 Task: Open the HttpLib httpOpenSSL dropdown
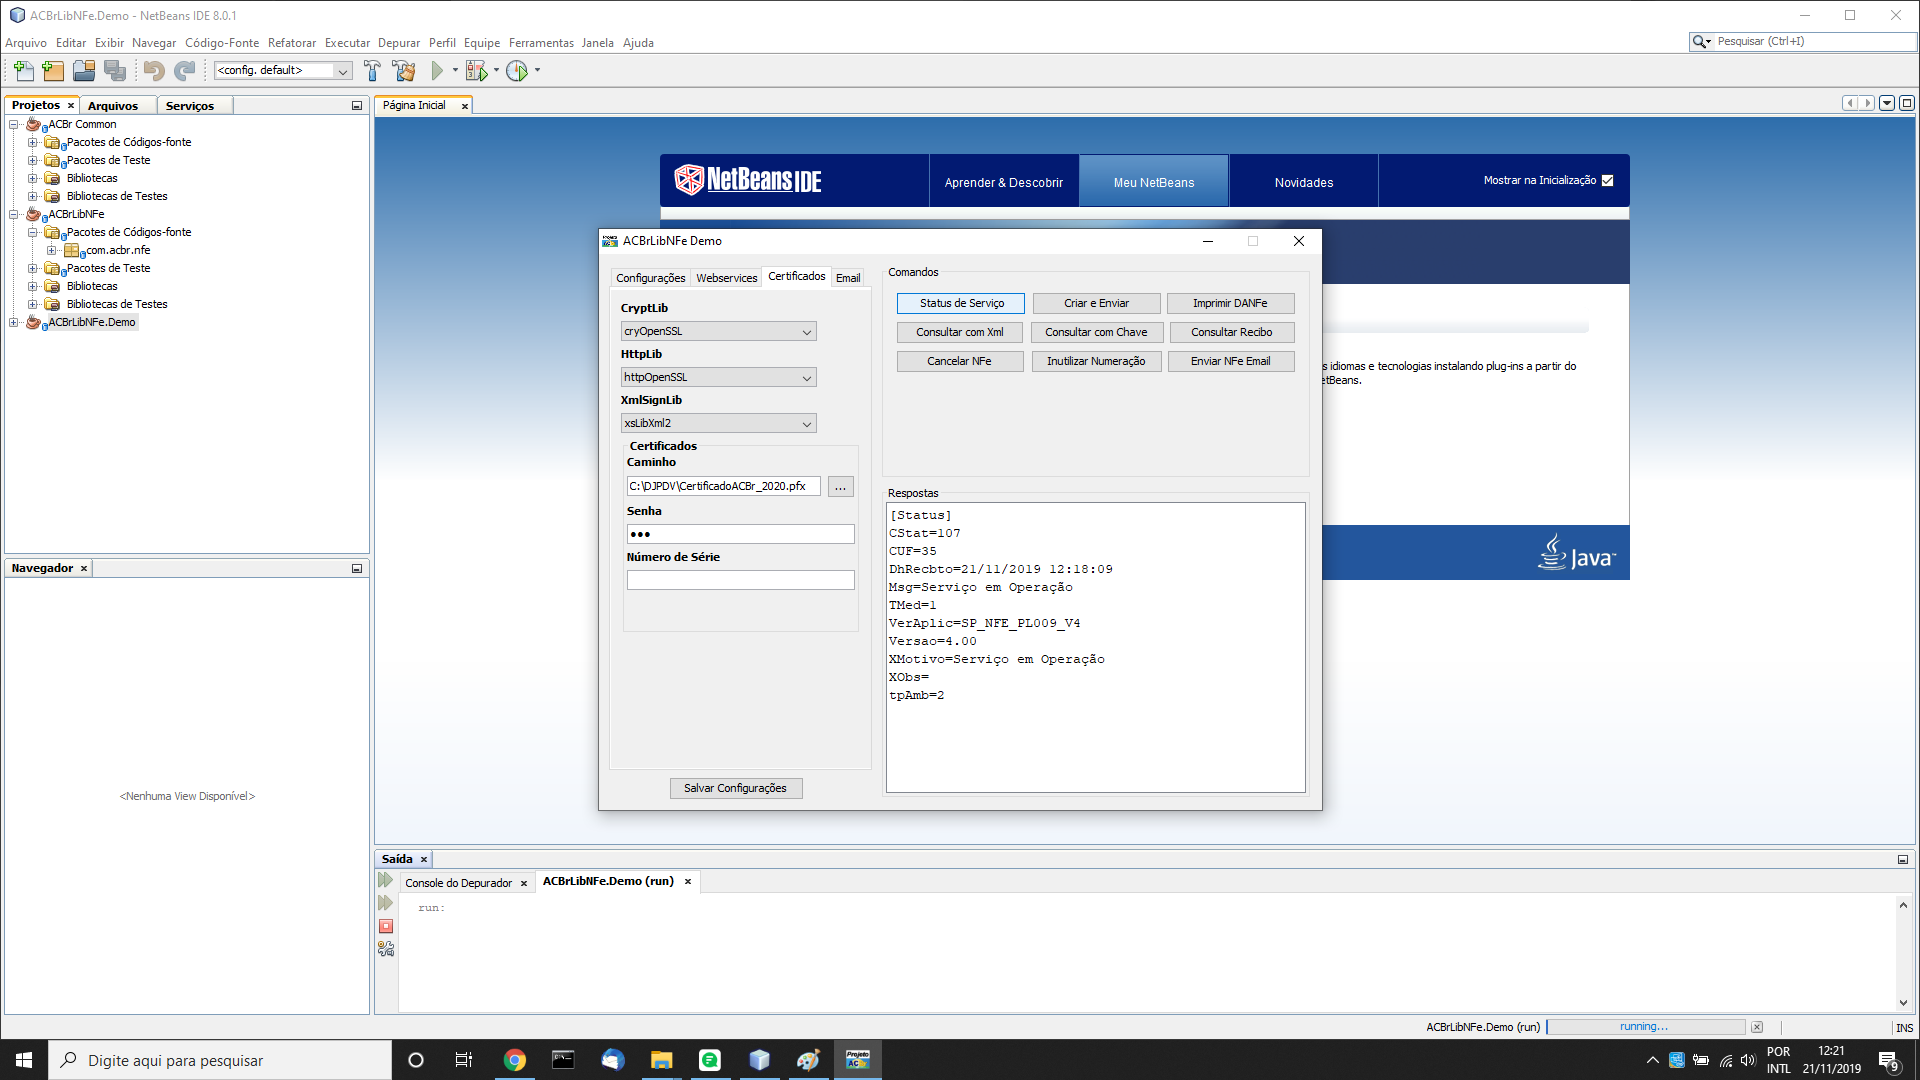tap(718, 378)
